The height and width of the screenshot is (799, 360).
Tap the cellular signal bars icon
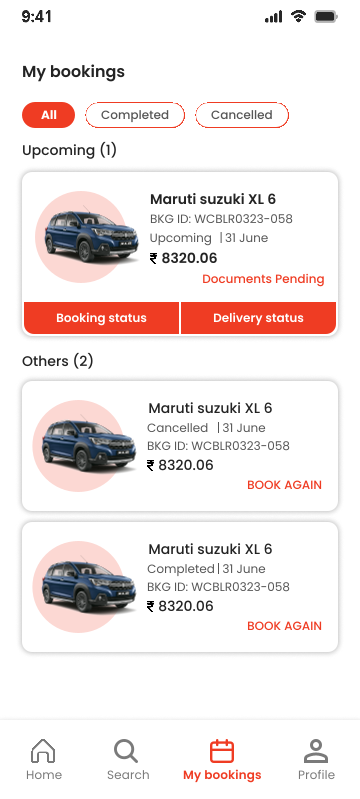point(273,17)
